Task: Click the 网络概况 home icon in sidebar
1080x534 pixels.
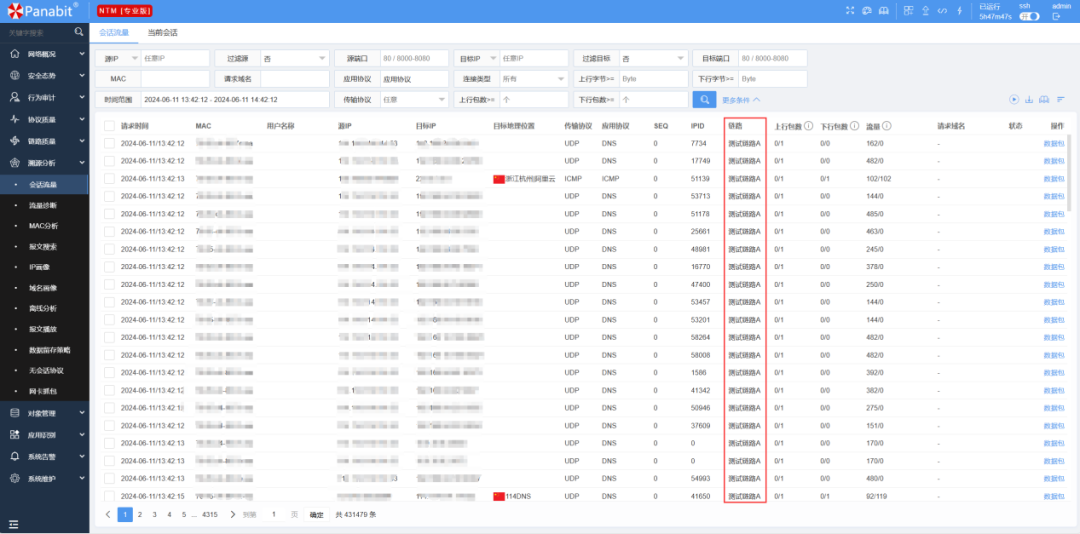Action: point(14,54)
